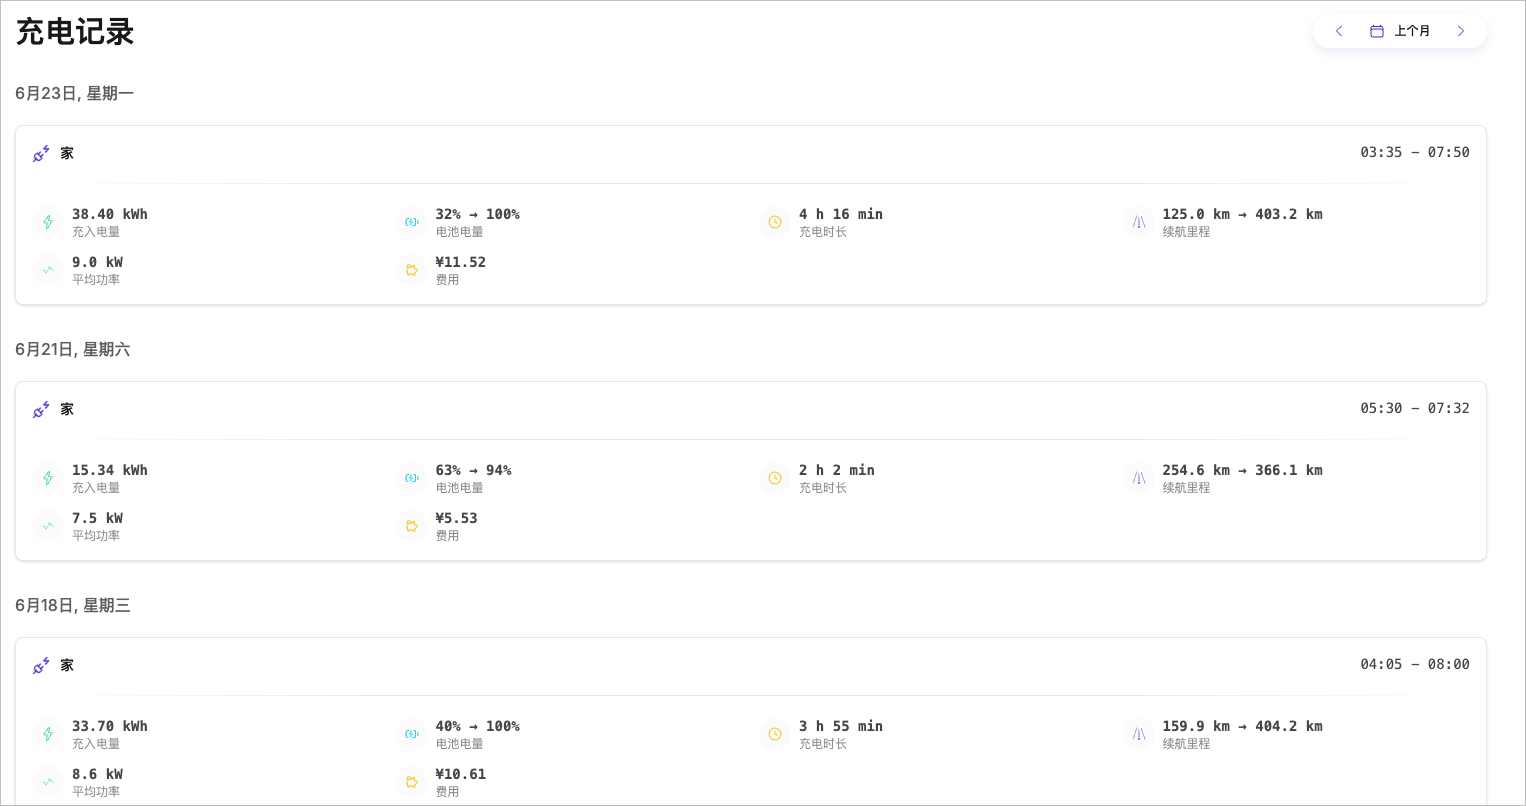Open the June 23 家 charging session
This screenshot has height=806, width=1526.
[67, 153]
